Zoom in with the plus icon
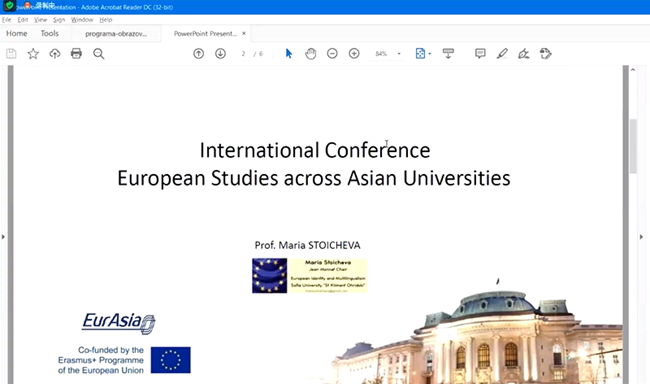The width and height of the screenshot is (650, 384). pyautogui.click(x=354, y=53)
